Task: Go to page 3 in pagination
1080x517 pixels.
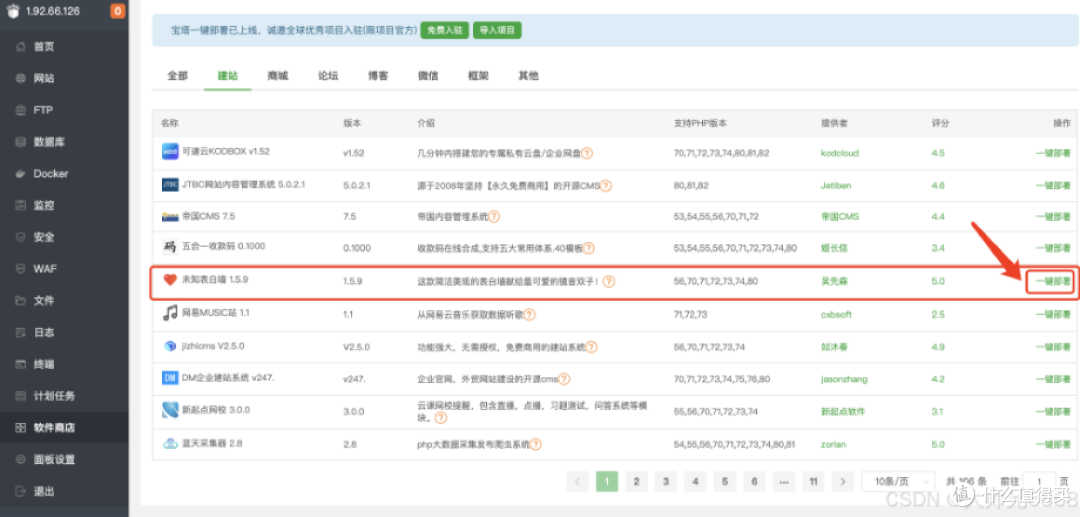Action: click(666, 481)
